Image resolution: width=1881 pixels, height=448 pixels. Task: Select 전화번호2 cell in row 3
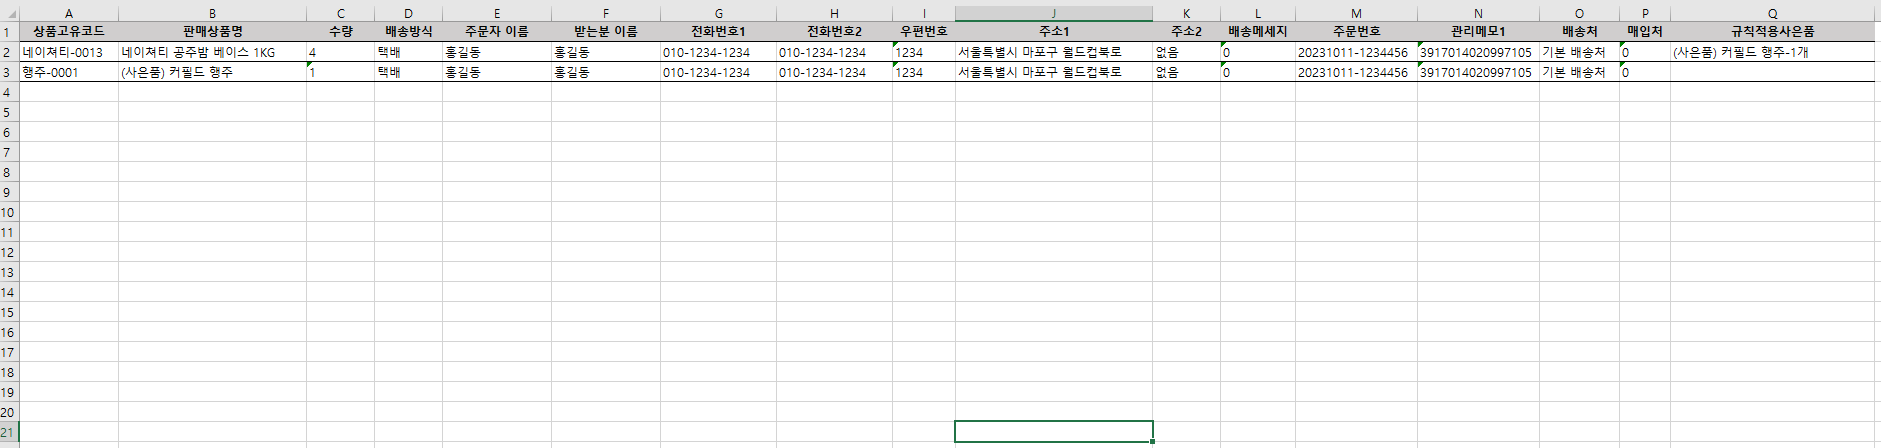tap(834, 72)
